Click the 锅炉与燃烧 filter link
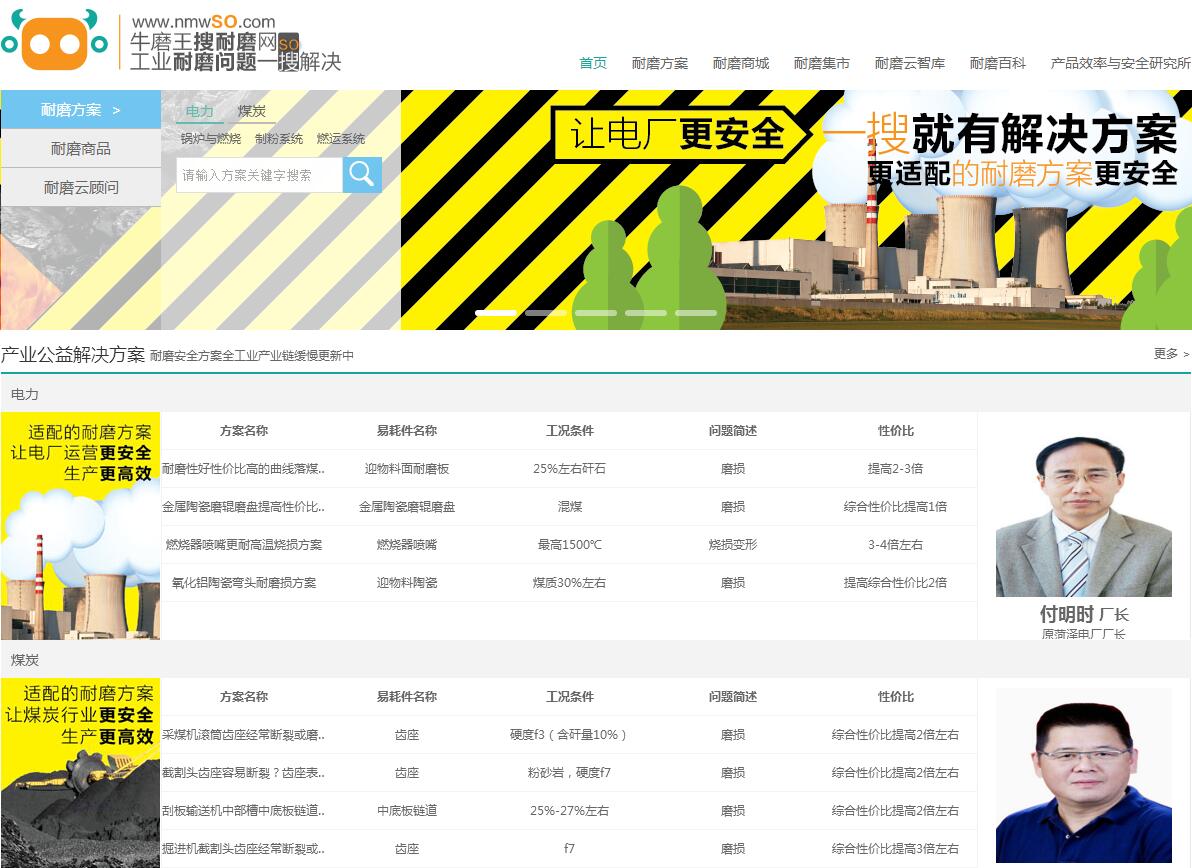 pyautogui.click(x=210, y=139)
